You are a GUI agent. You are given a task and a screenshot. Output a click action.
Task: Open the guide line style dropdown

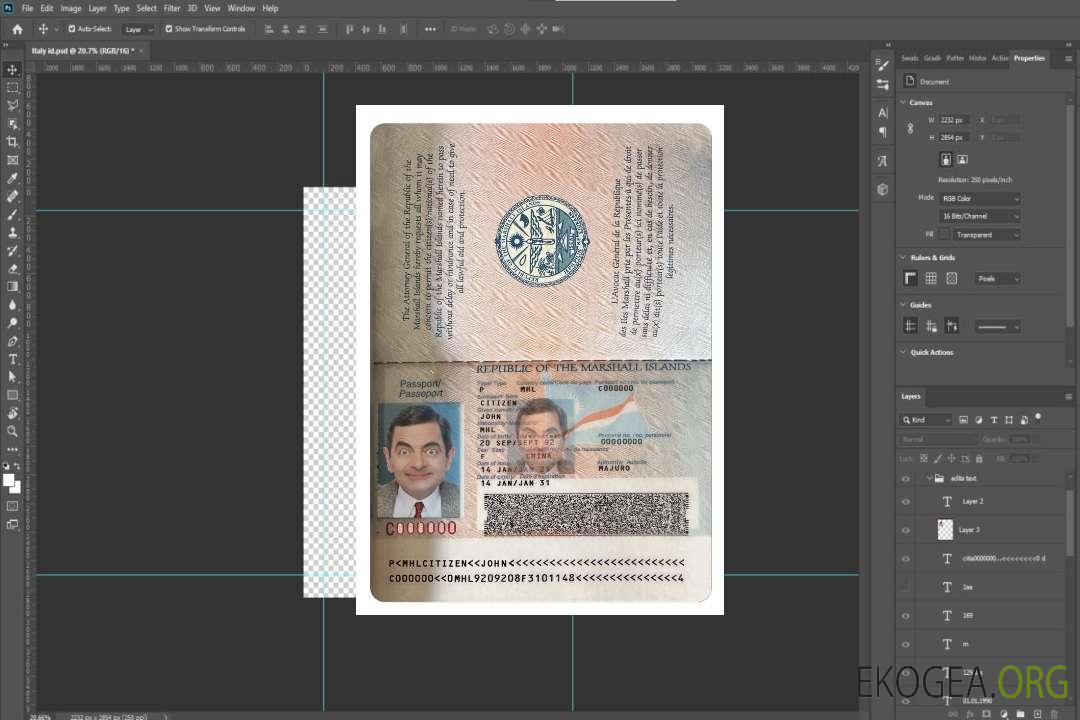coord(998,327)
